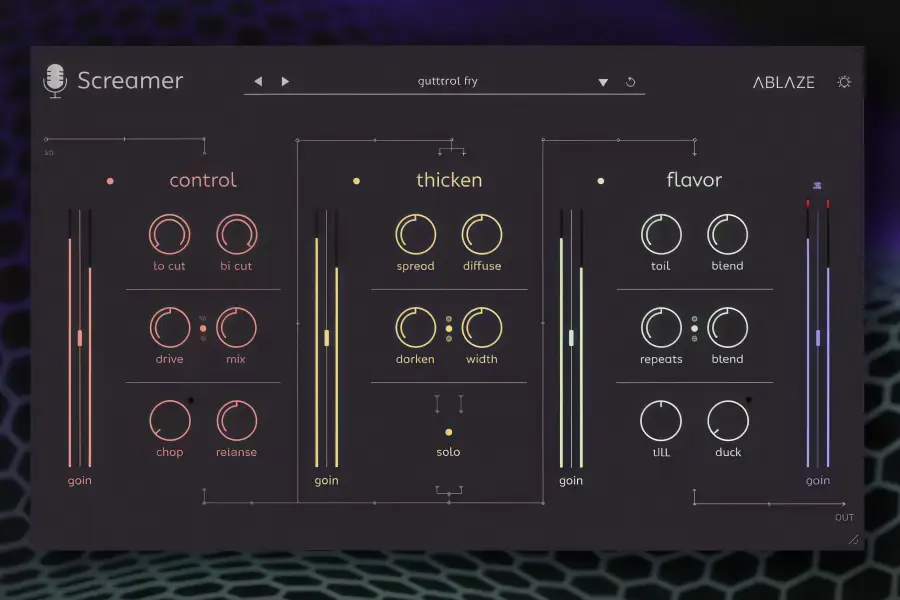
Task: Toggle the flavor section power dot
Action: [600, 181]
